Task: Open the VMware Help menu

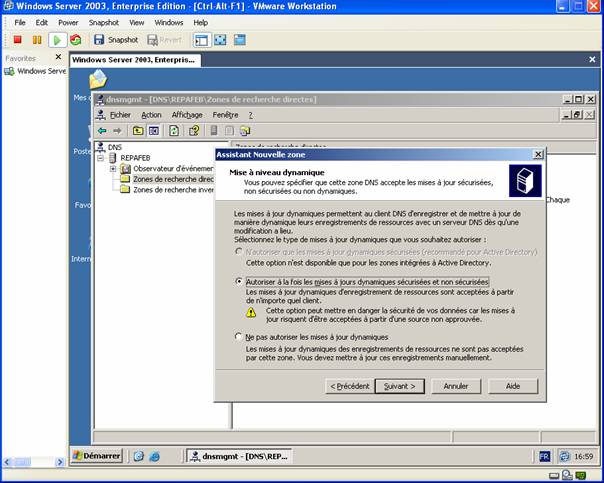Action: [201, 23]
